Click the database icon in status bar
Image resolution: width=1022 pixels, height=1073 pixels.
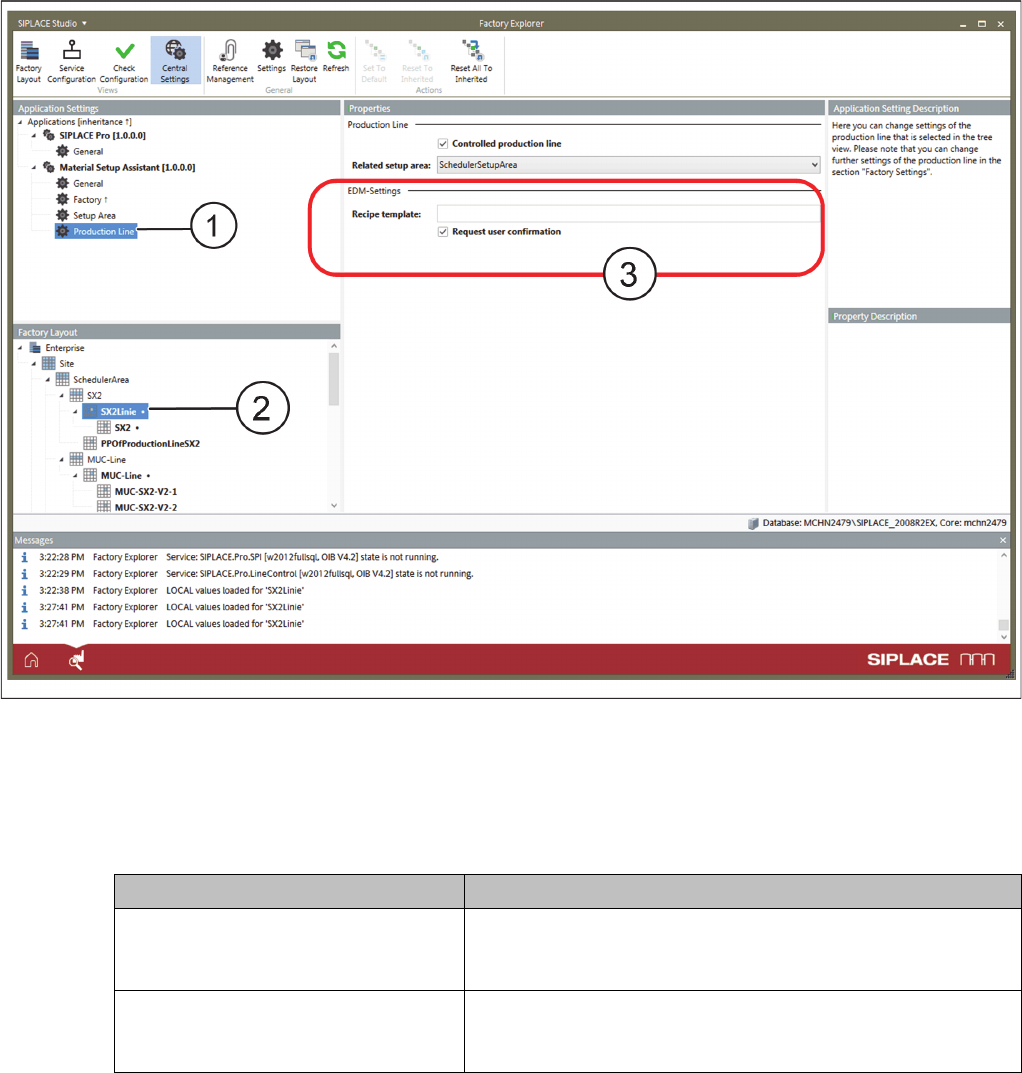(x=753, y=523)
